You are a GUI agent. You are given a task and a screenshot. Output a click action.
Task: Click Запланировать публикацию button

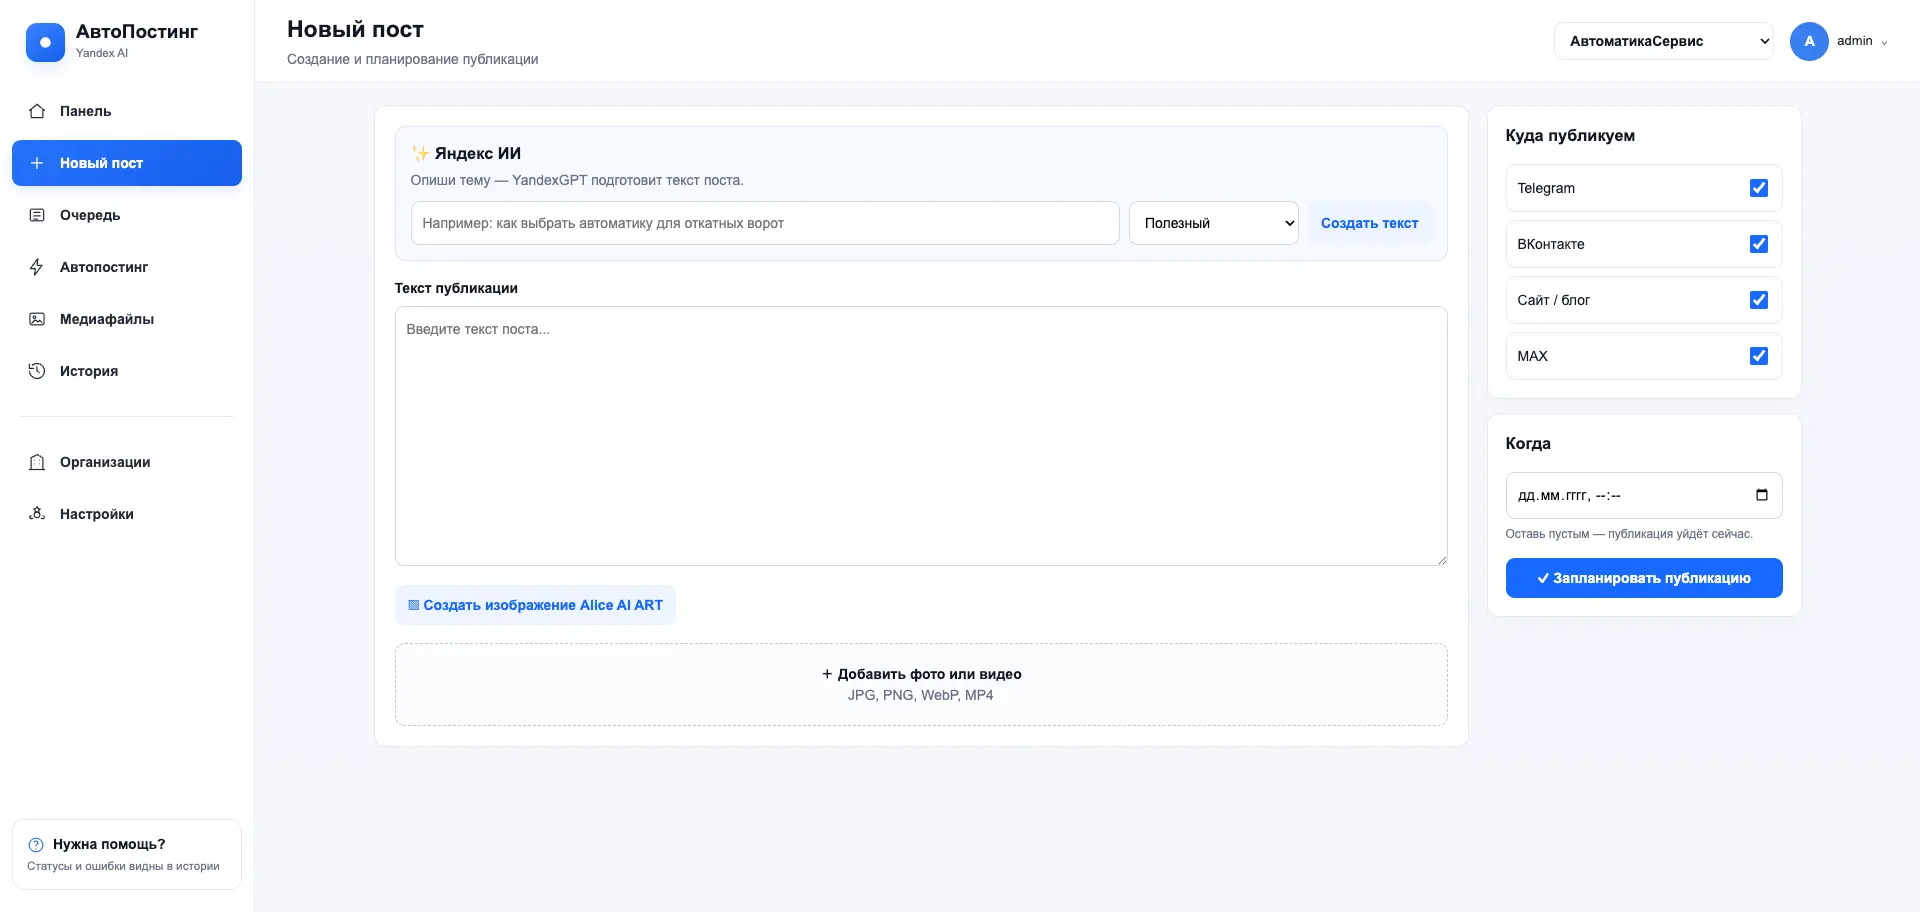pos(1644,578)
